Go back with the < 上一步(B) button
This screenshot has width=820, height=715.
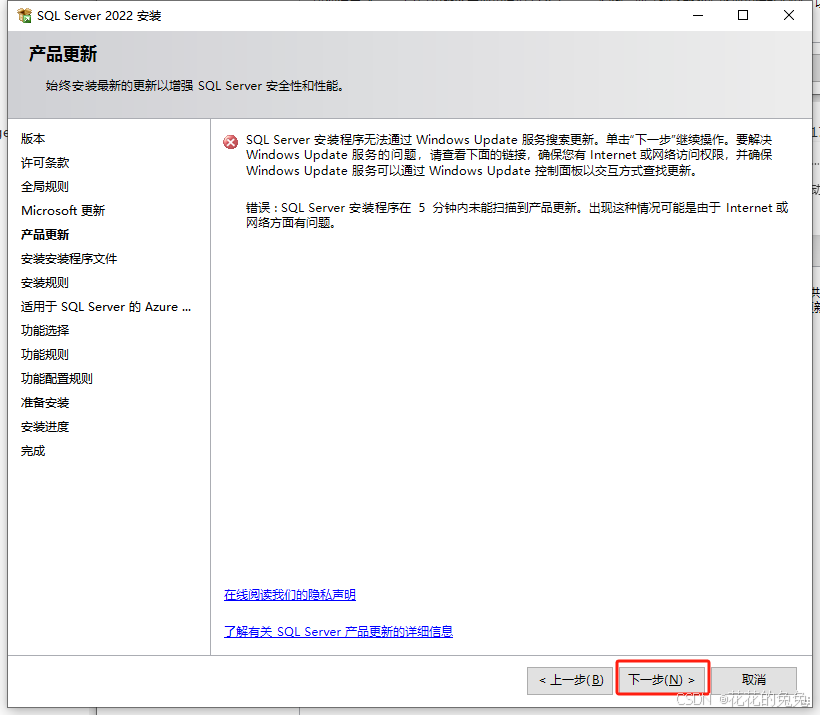tap(570, 680)
